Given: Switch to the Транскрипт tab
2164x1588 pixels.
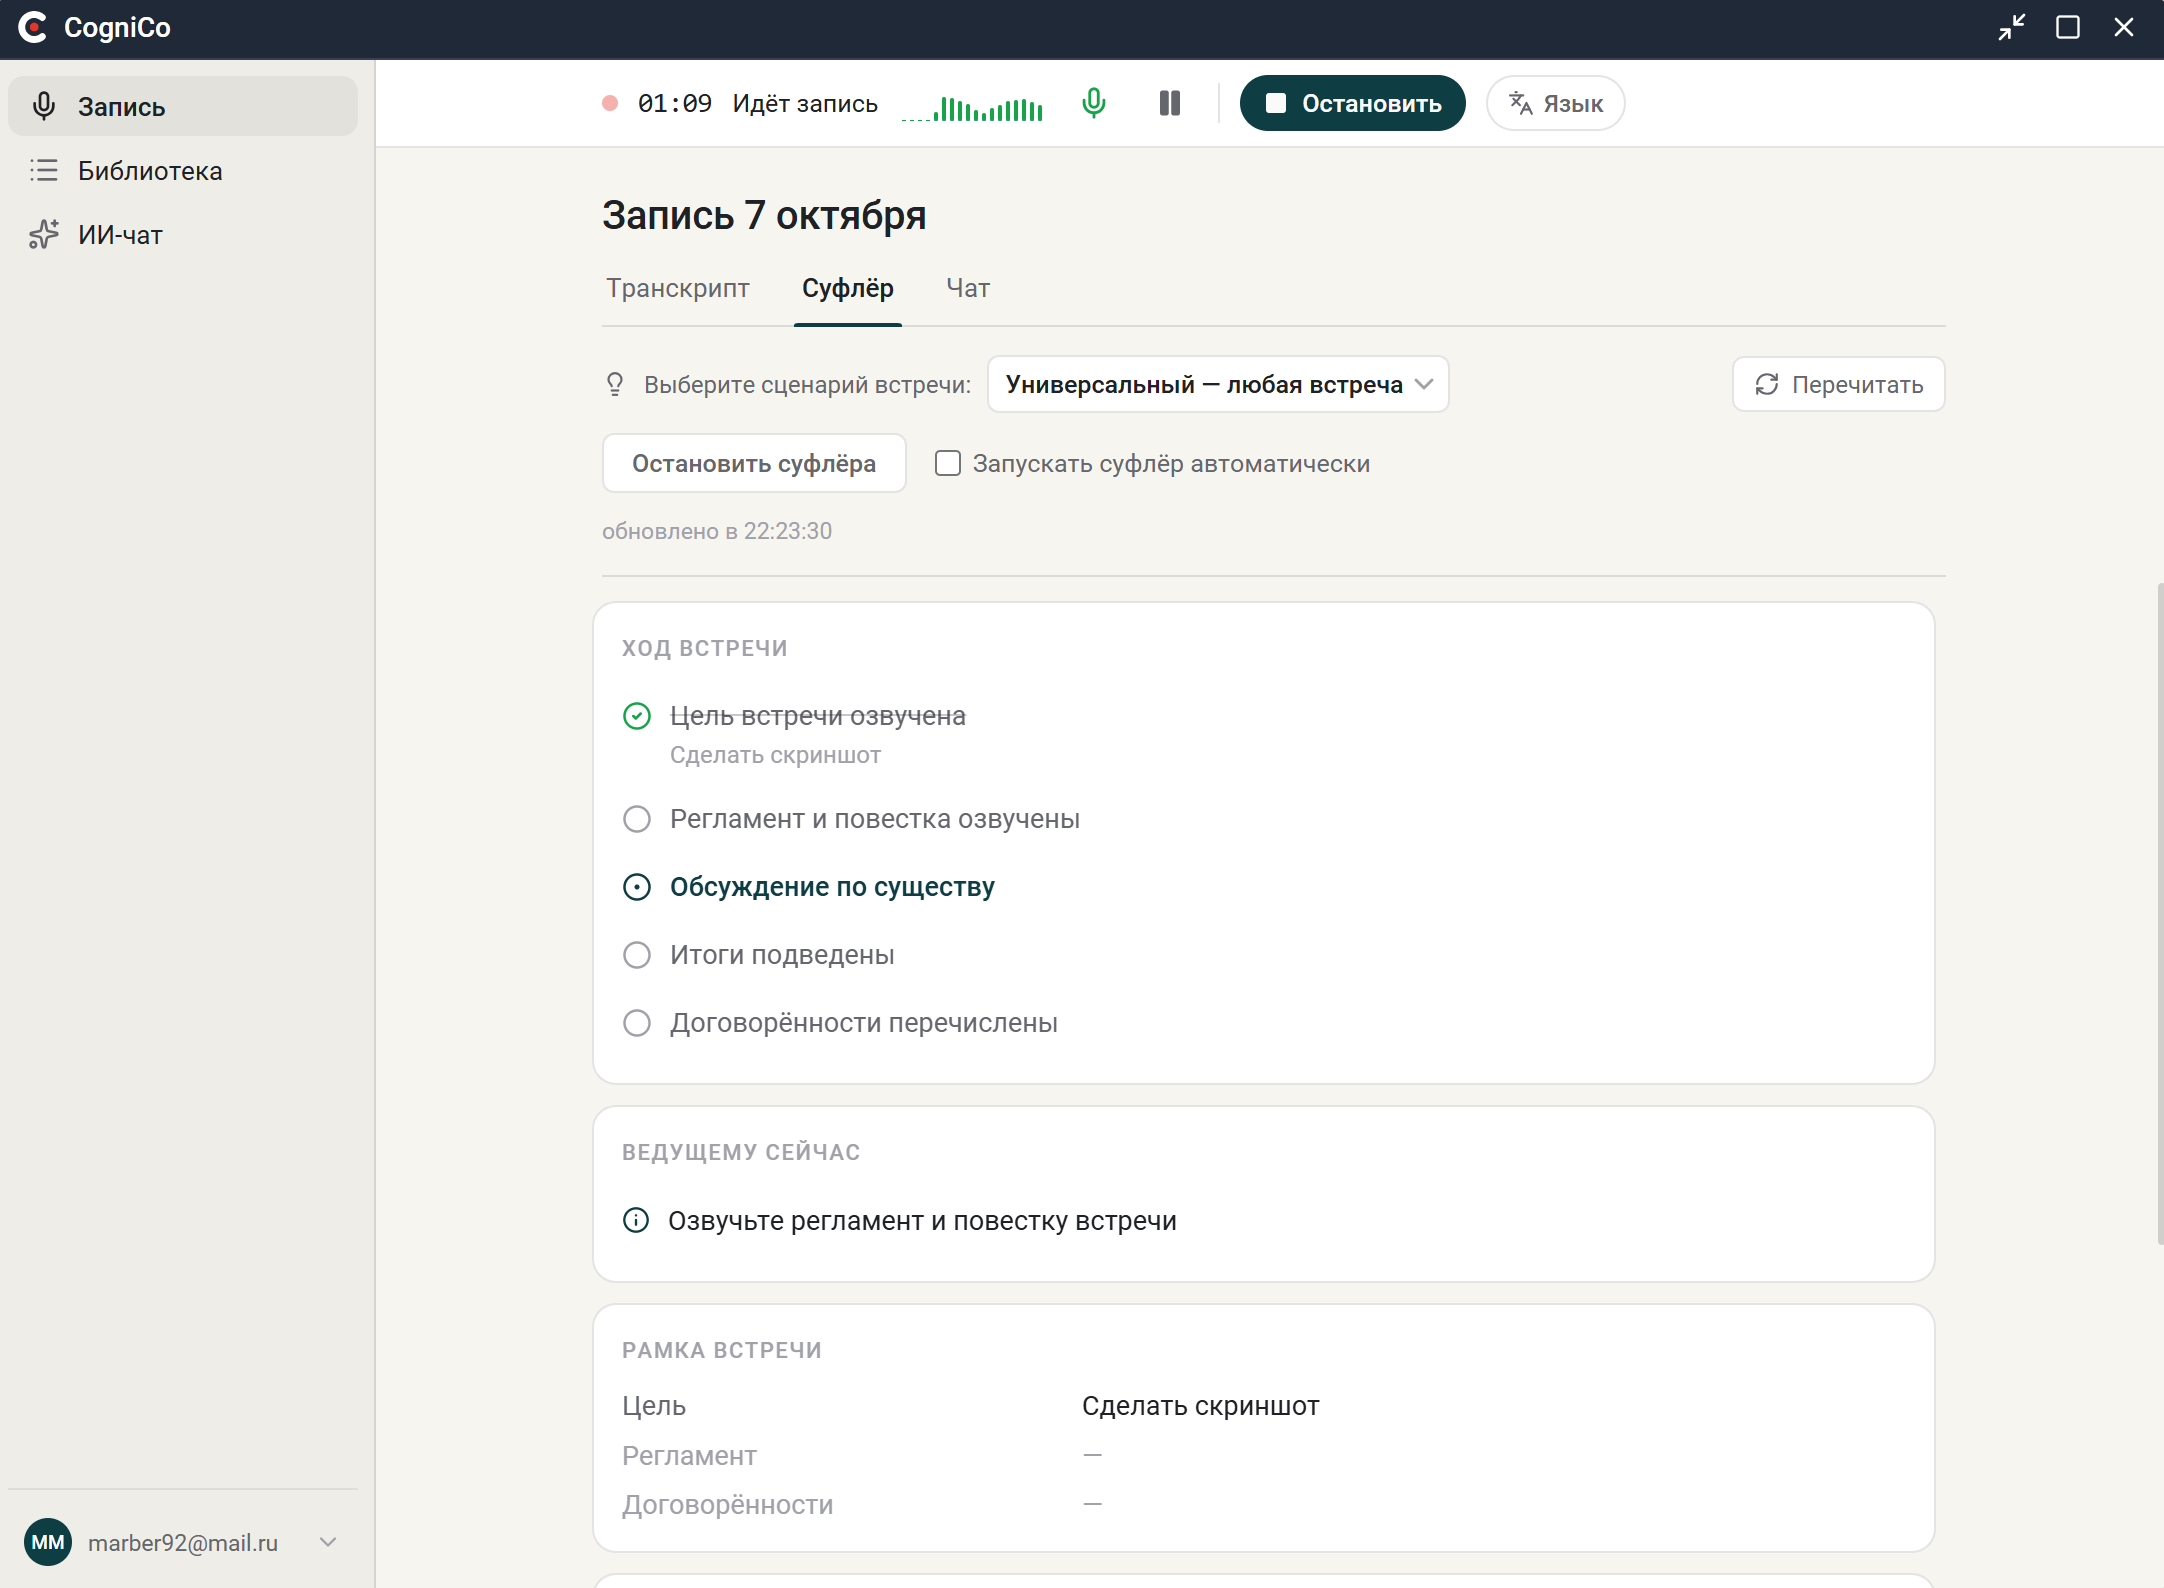Looking at the screenshot, I should coord(678,288).
